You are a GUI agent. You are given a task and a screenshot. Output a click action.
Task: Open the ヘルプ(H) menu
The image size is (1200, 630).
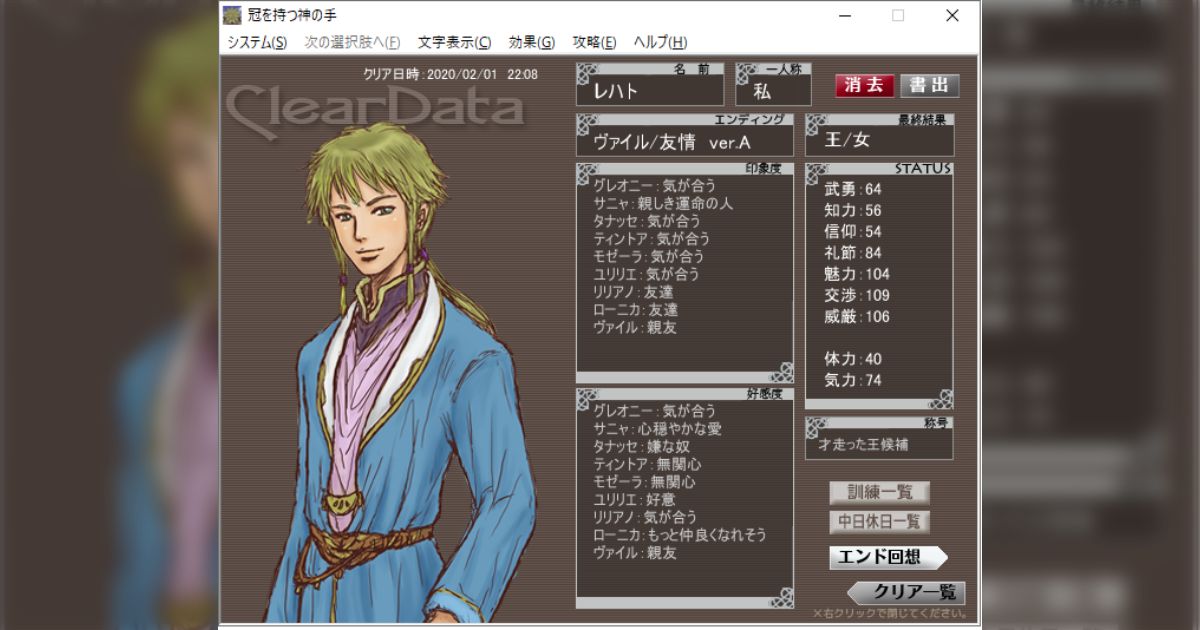pyautogui.click(x=660, y=42)
